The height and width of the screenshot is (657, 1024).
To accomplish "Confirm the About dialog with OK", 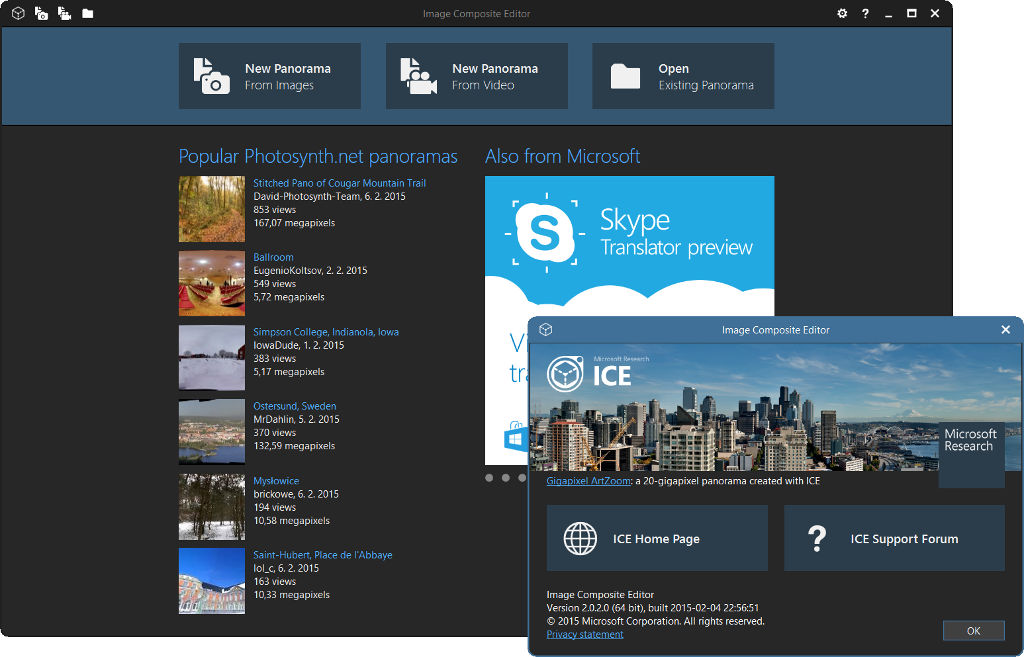I will tap(974, 631).
